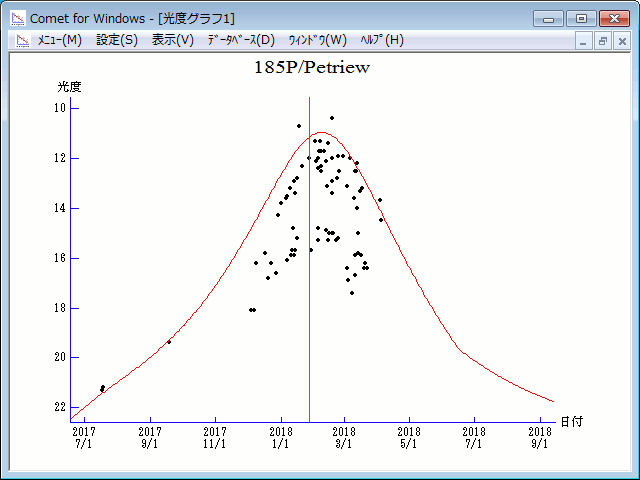Open the 設定(S) settings menu

click(x=117, y=40)
